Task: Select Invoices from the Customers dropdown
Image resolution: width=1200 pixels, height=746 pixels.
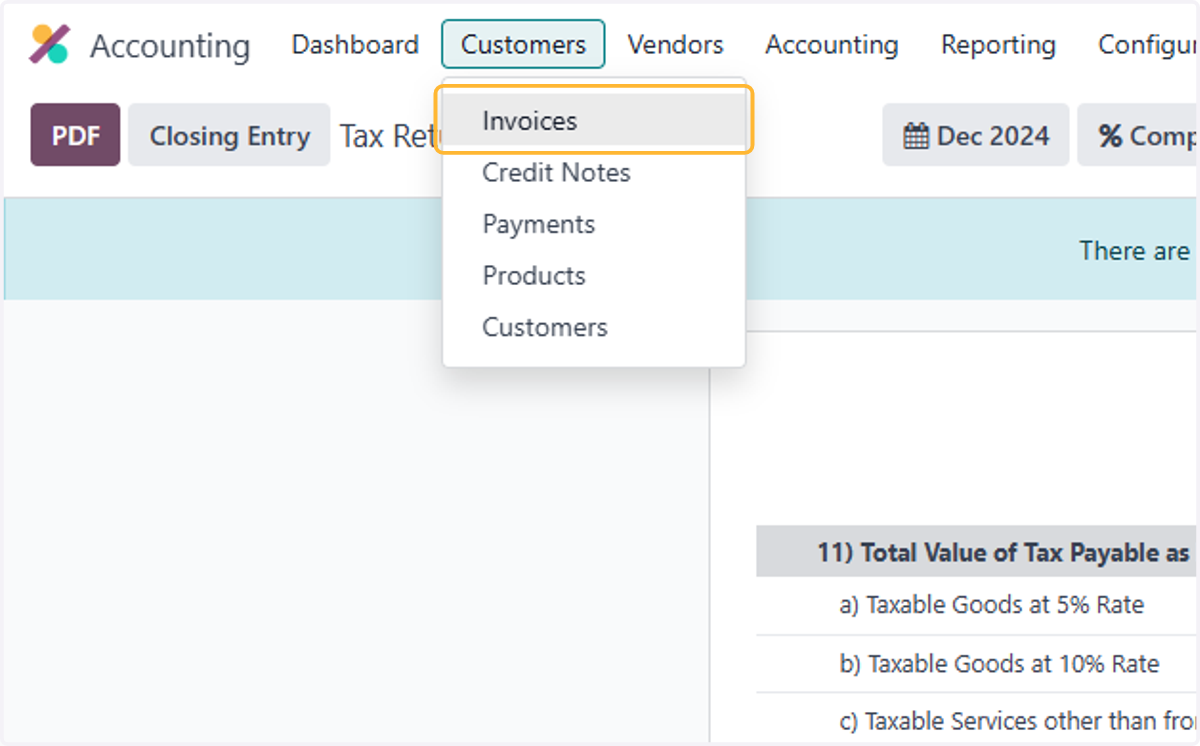Action: (x=594, y=121)
